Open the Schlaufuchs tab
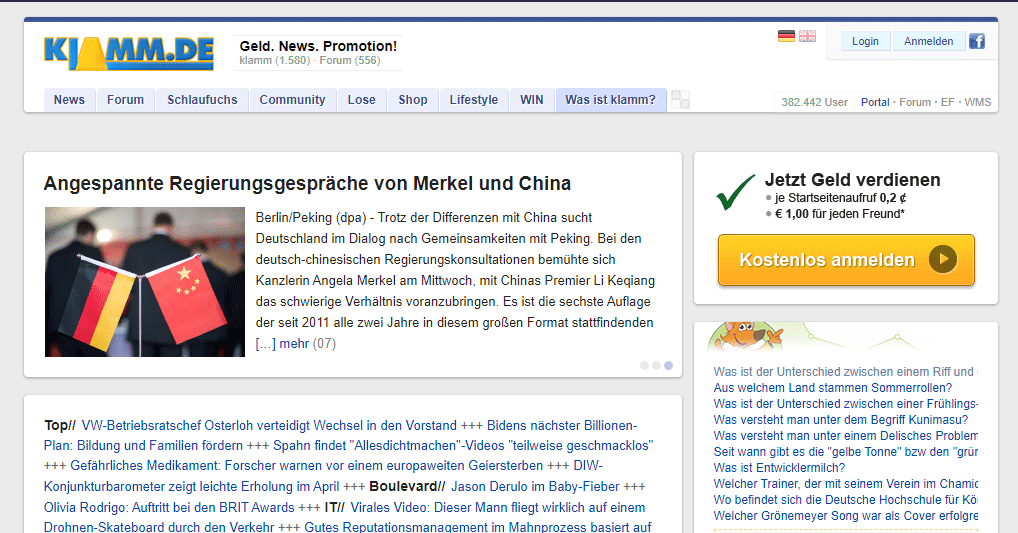This screenshot has height=533, width=1018. 202,100
